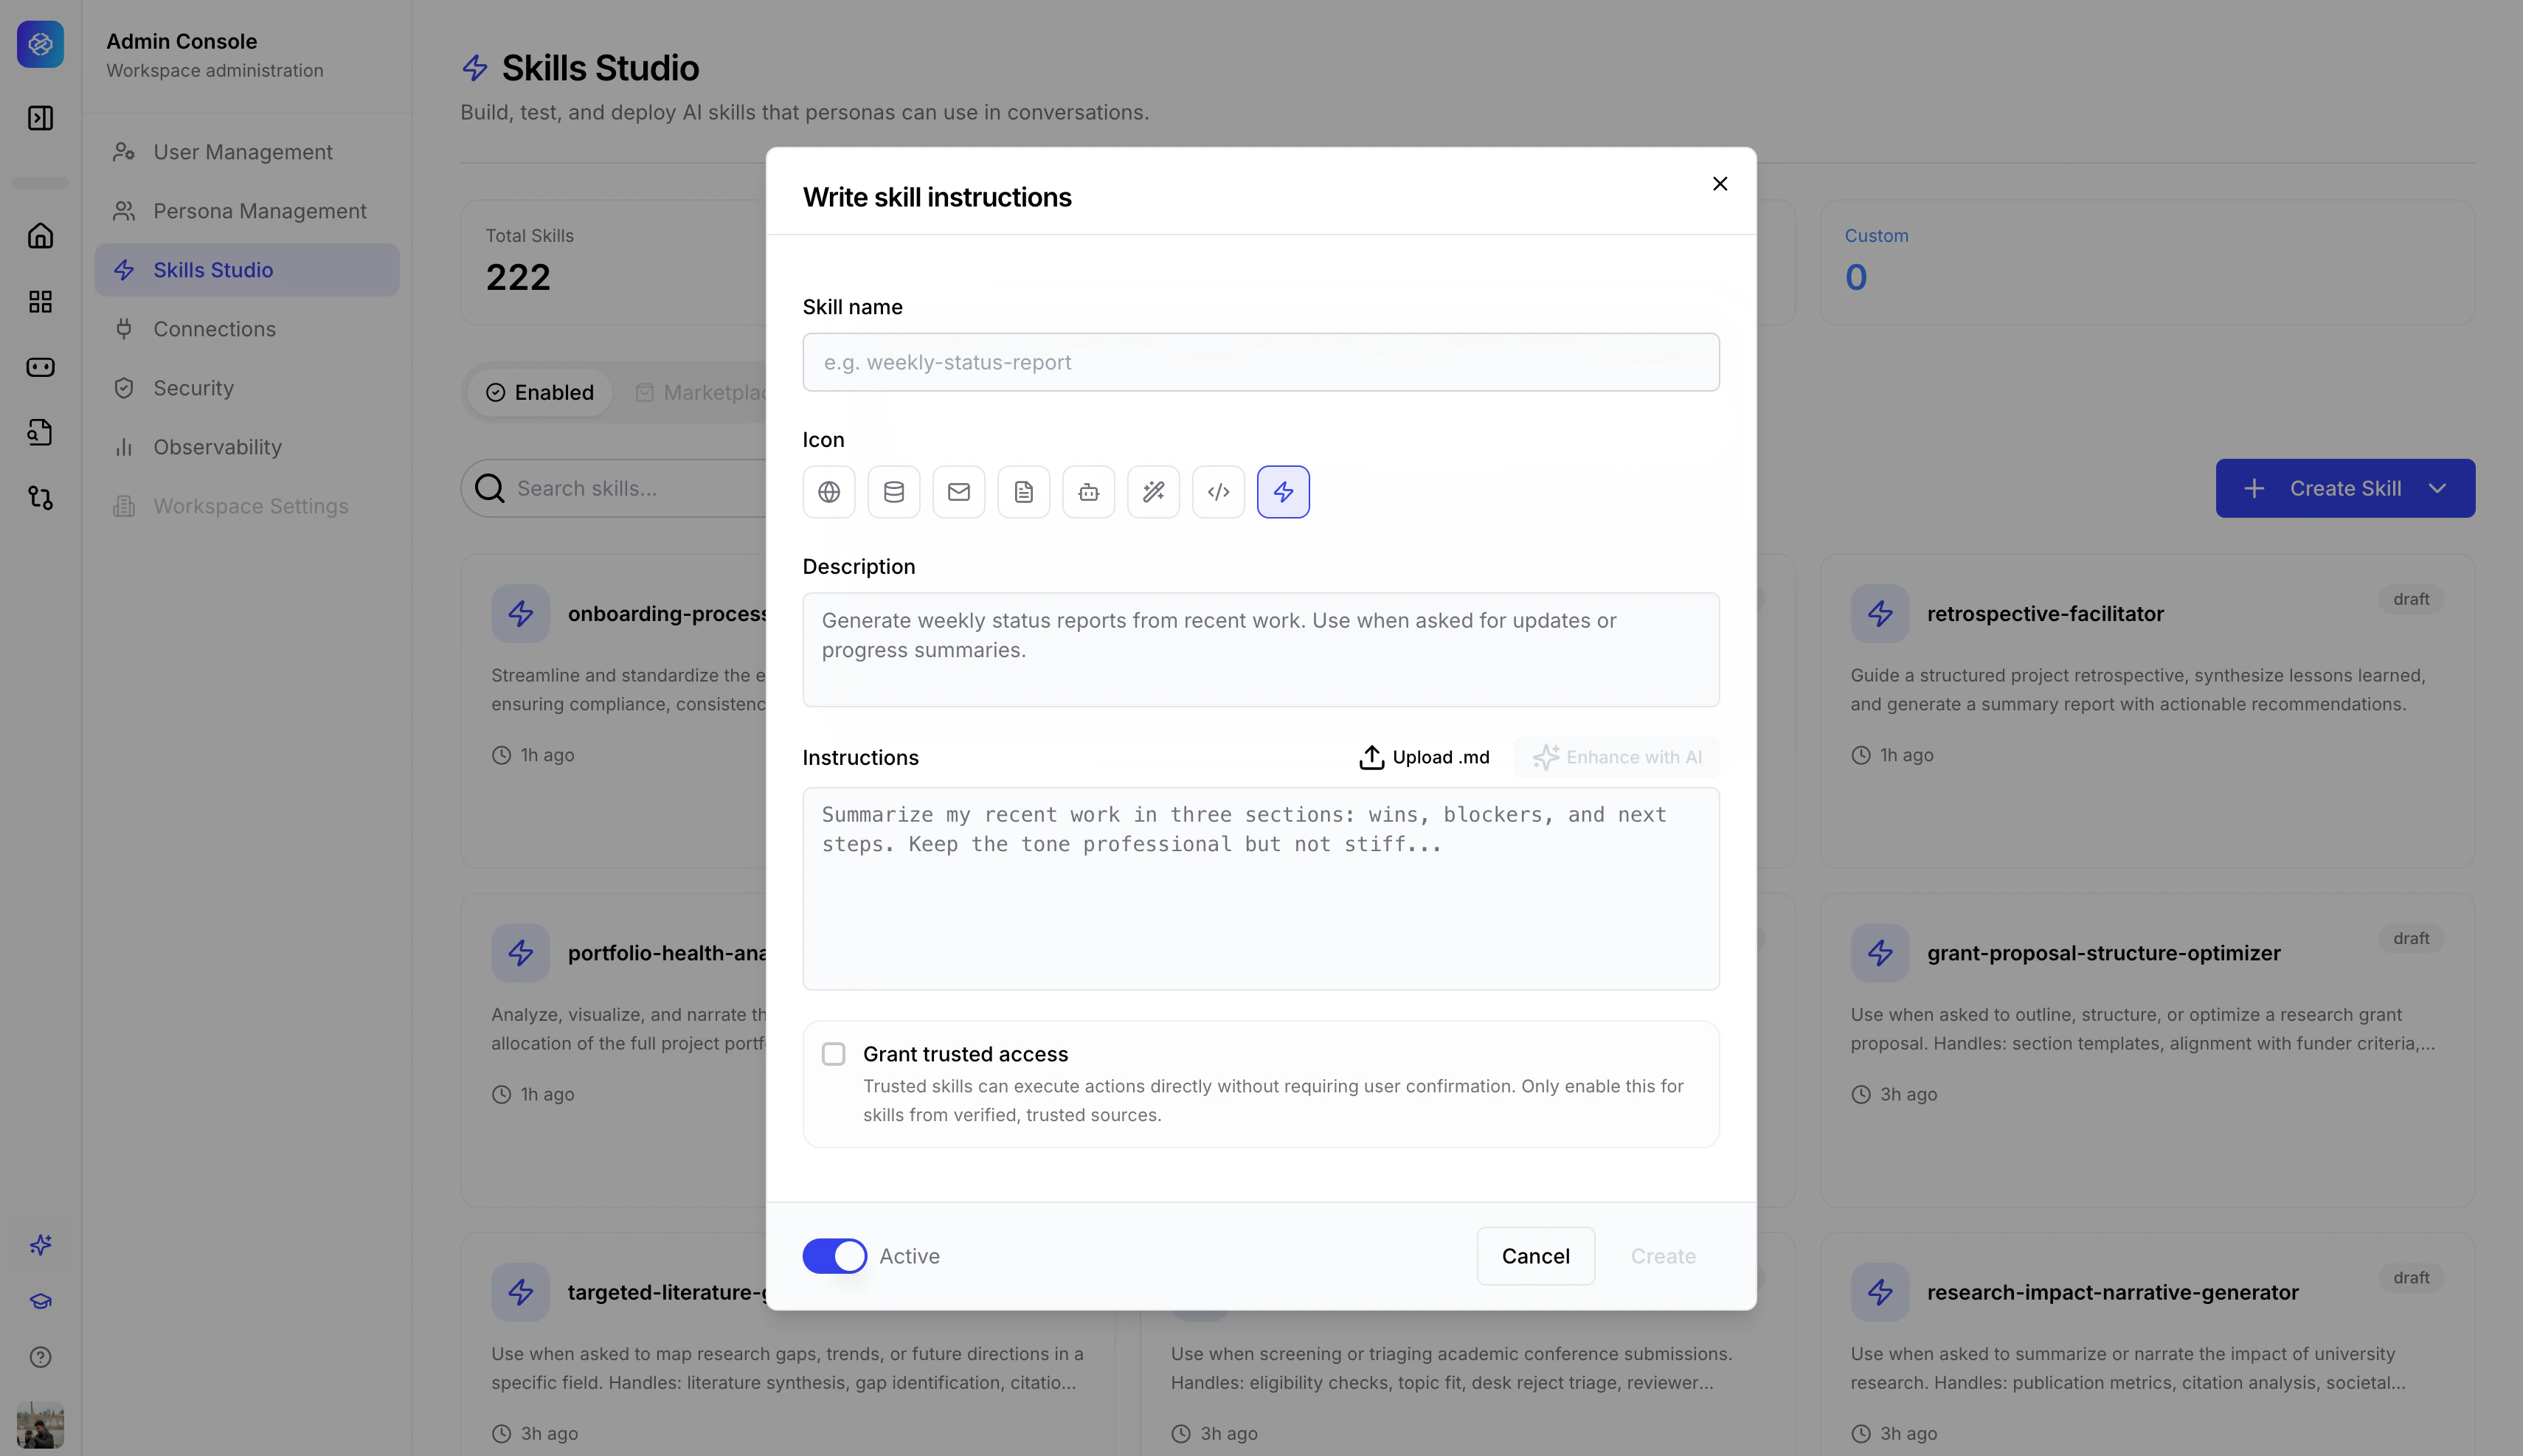Choose the mail envelope skill icon
This screenshot has width=2523, height=1456.
[x=958, y=492]
